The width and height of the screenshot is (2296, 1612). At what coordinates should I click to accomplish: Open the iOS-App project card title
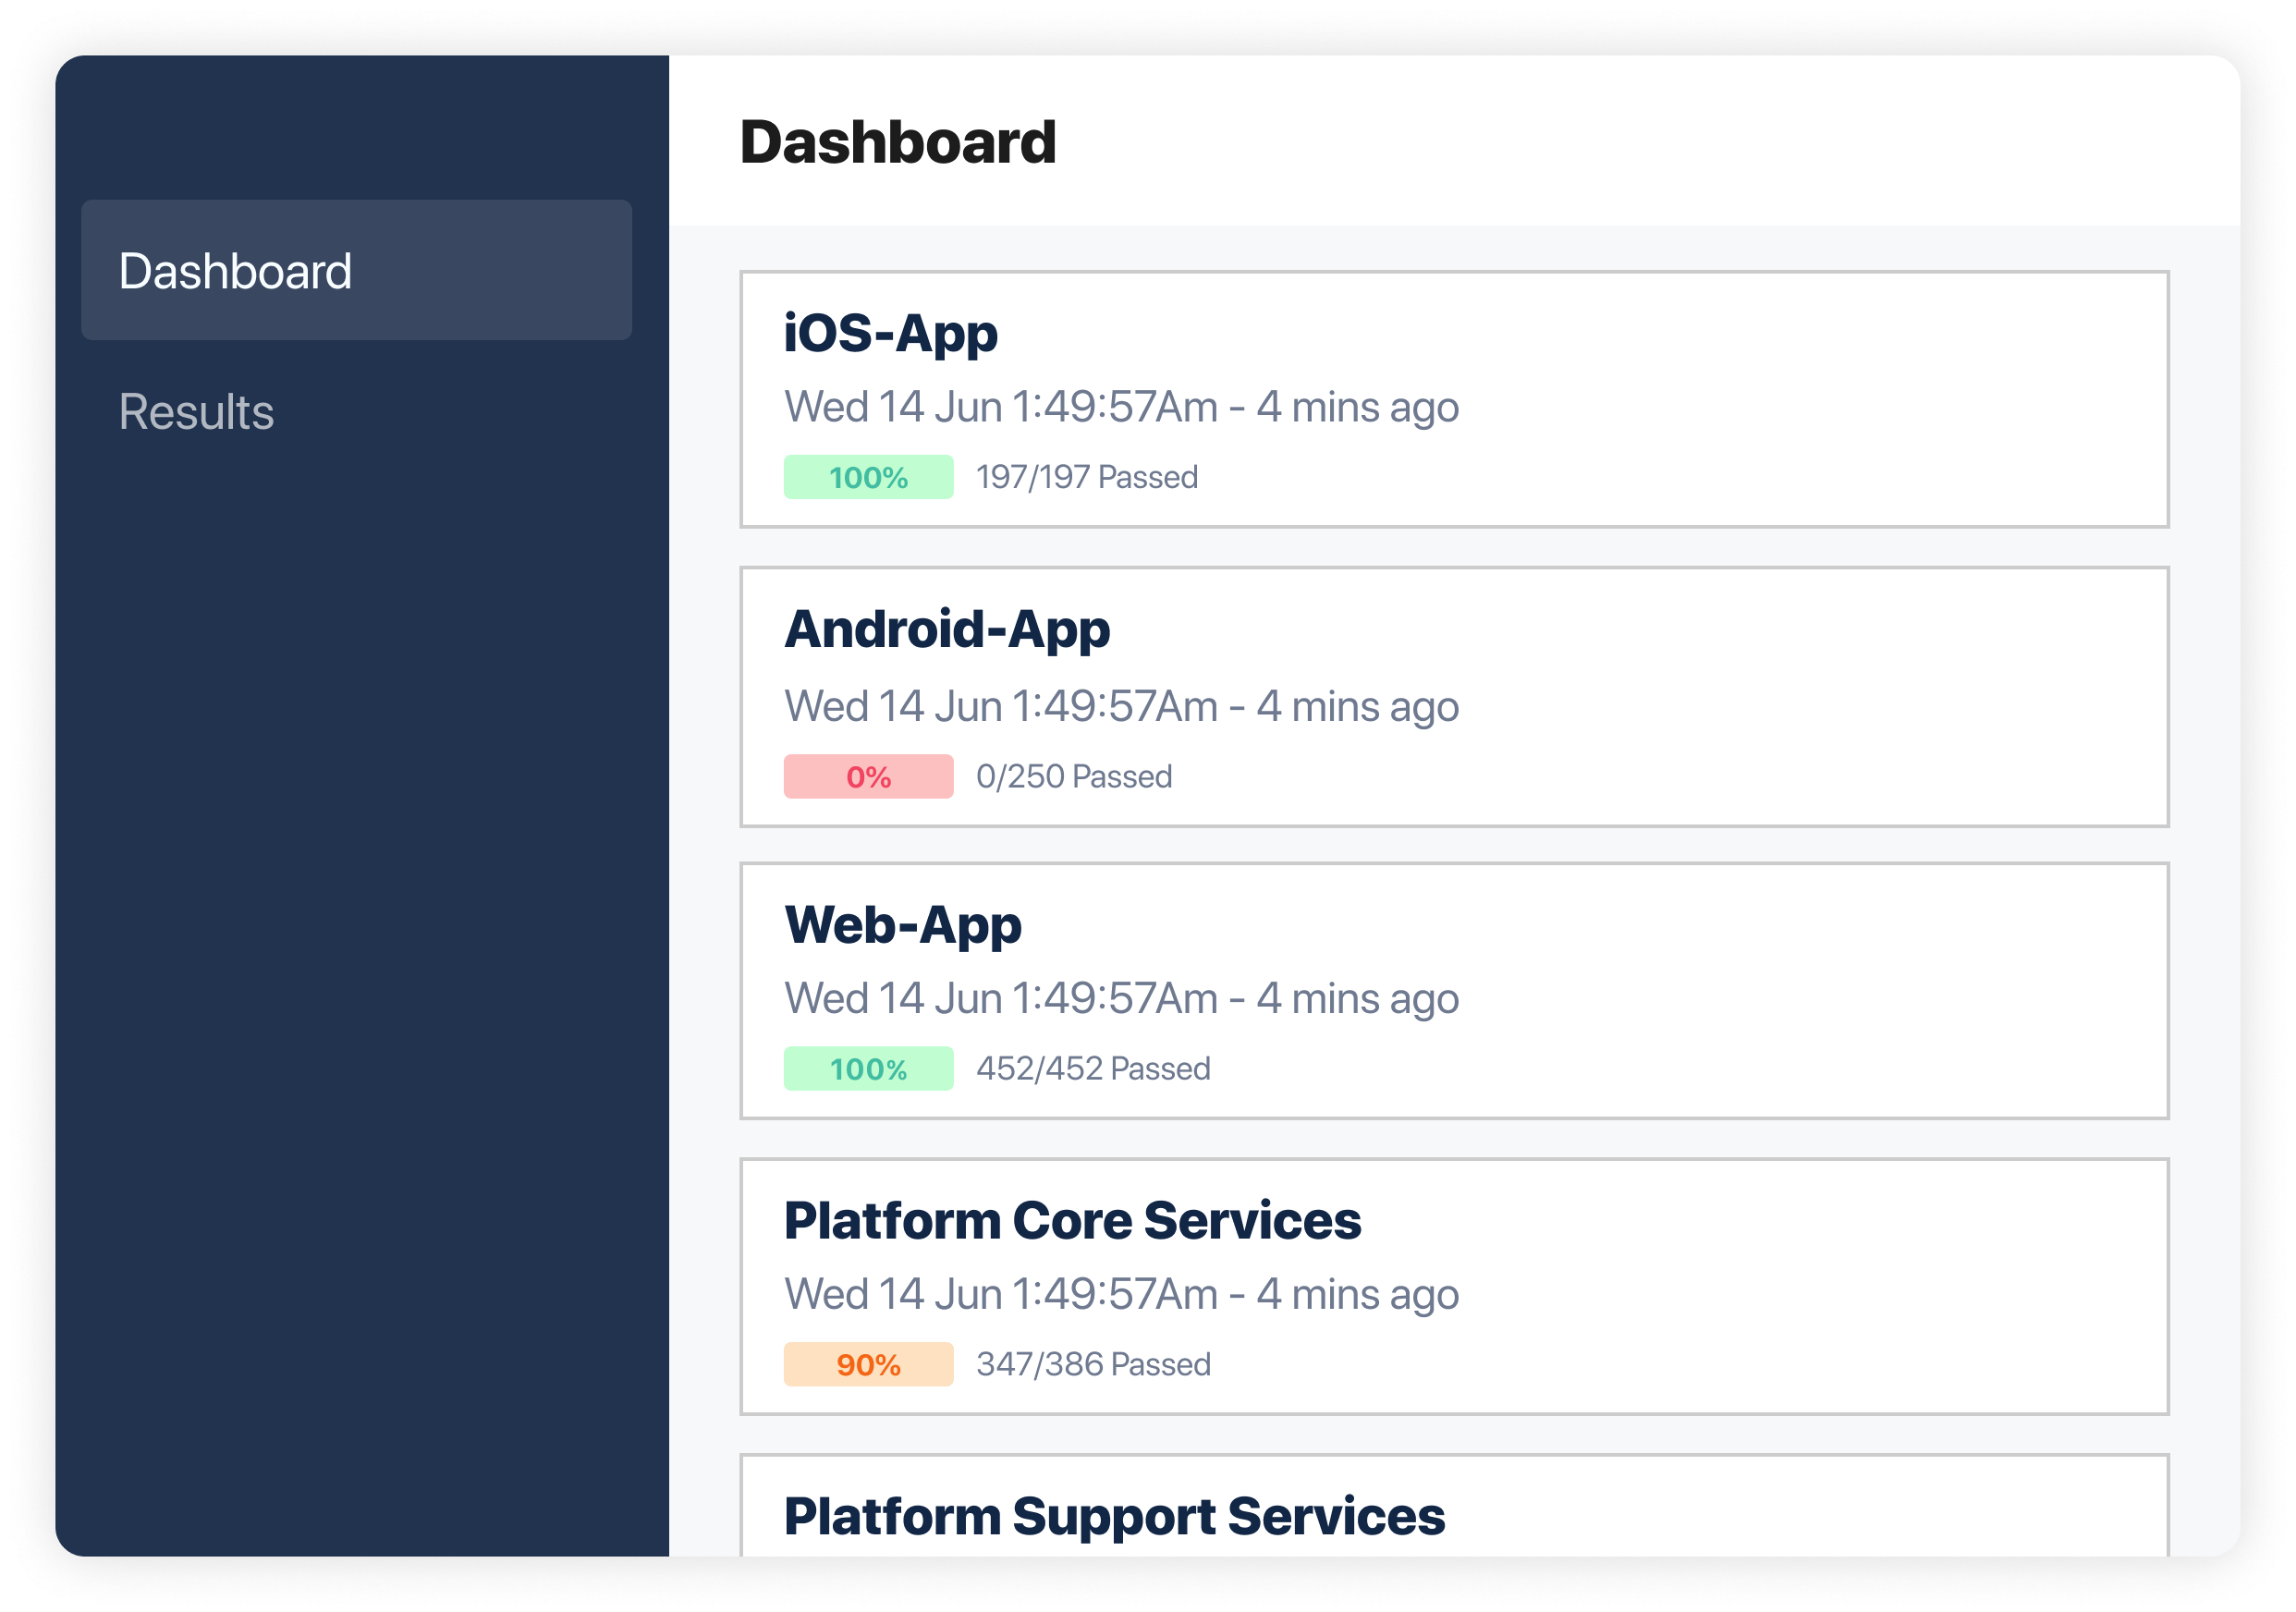(x=890, y=333)
